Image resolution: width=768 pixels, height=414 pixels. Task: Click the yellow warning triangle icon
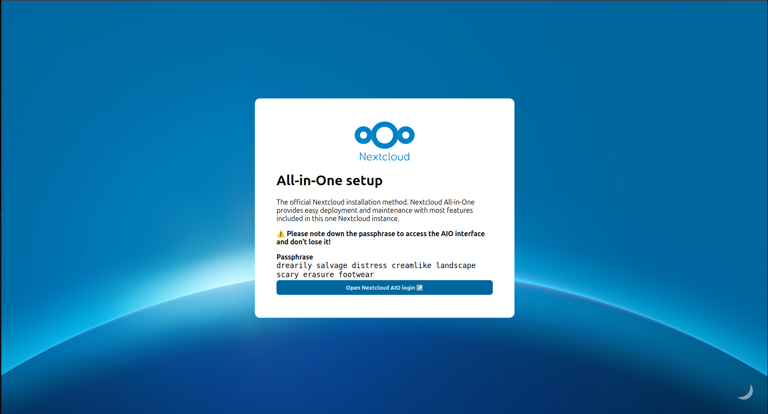pos(281,234)
